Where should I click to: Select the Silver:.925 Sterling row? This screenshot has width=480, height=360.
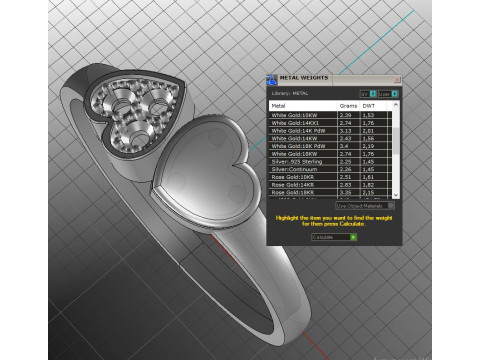[x=330, y=161]
